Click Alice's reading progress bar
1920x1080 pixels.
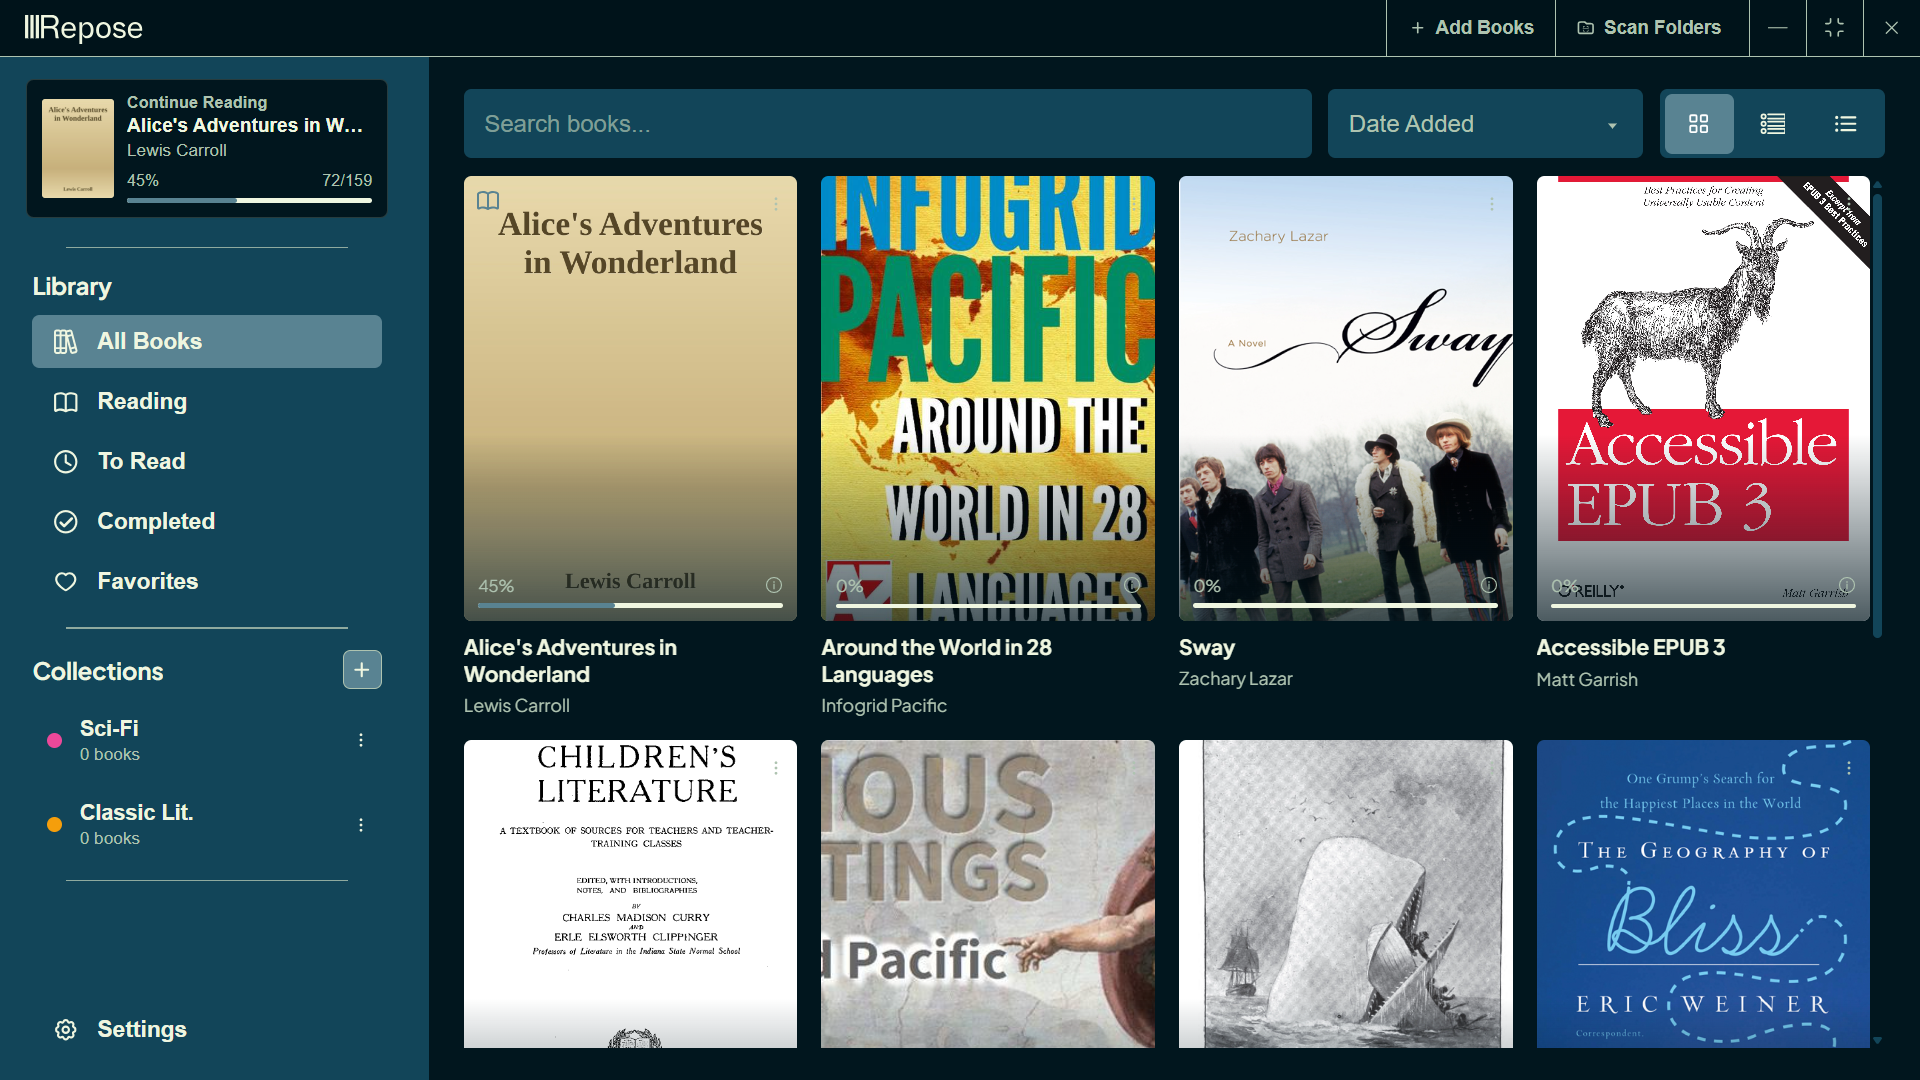(x=249, y=201)
